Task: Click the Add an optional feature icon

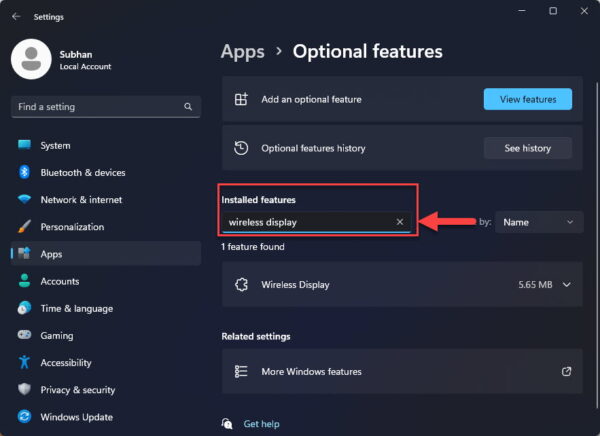Action: 240,99
